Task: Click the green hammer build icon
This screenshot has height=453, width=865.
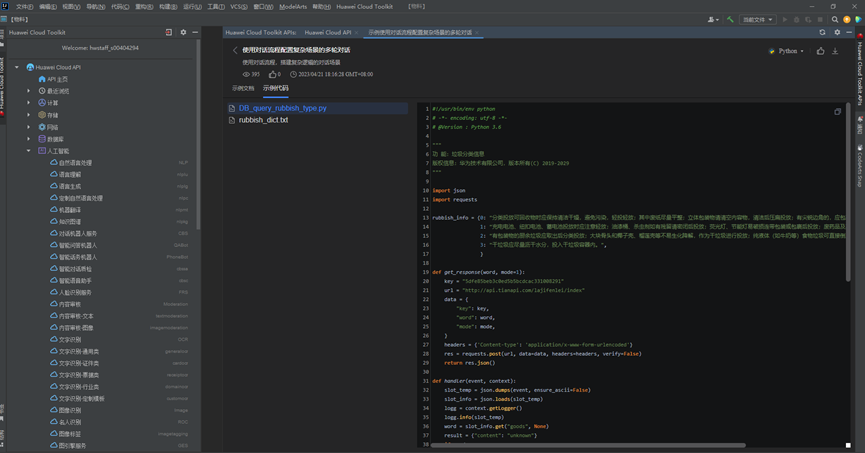Action: click(731, 19)
